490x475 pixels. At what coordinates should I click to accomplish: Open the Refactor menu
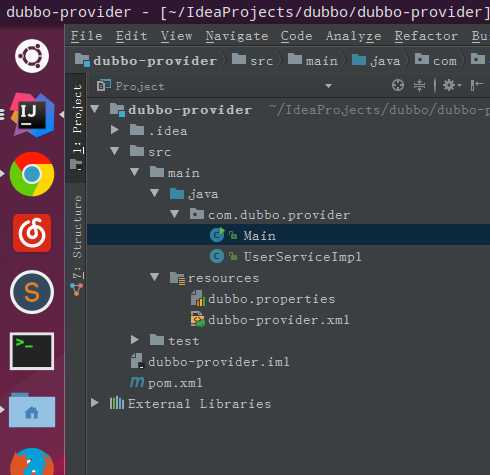(426, 36)
